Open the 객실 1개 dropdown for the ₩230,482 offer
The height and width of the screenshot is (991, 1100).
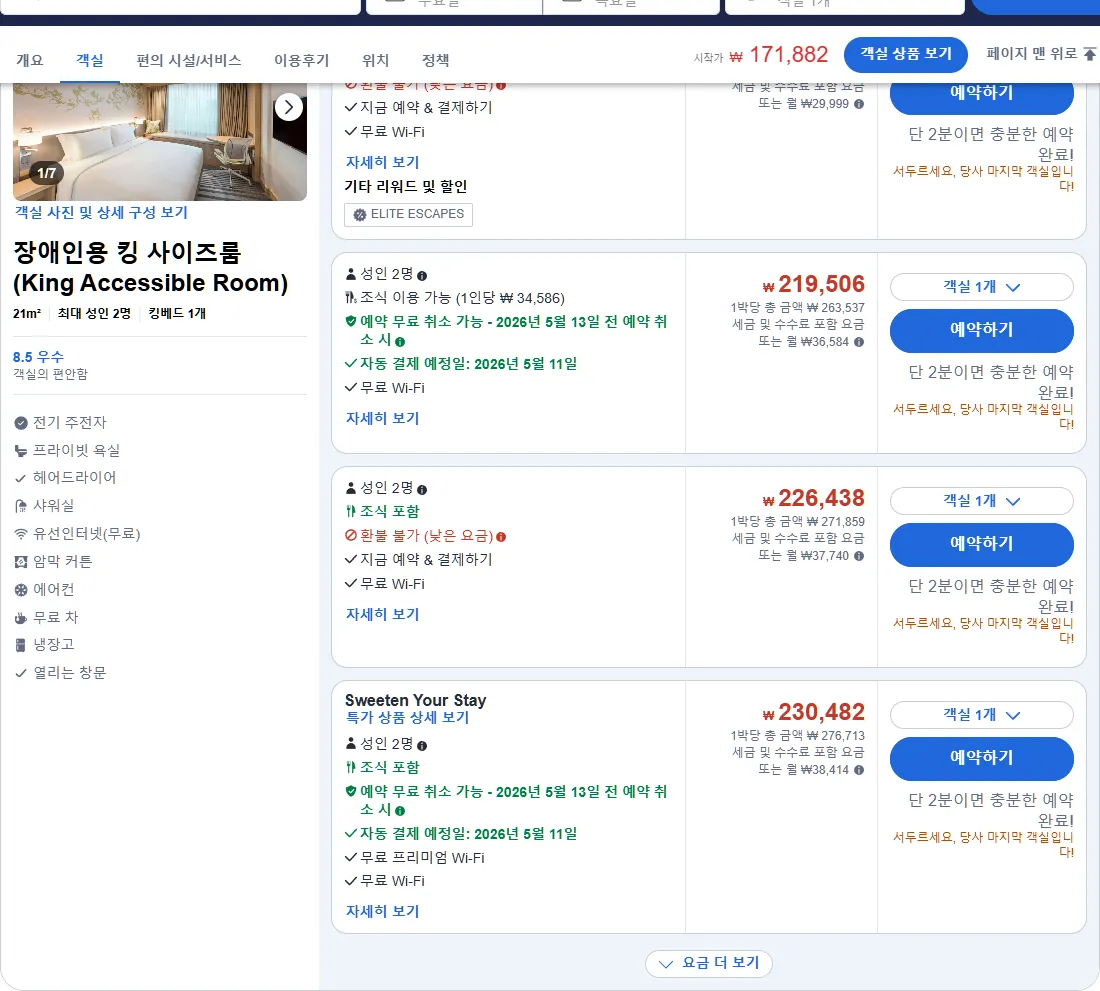point(981,715)
